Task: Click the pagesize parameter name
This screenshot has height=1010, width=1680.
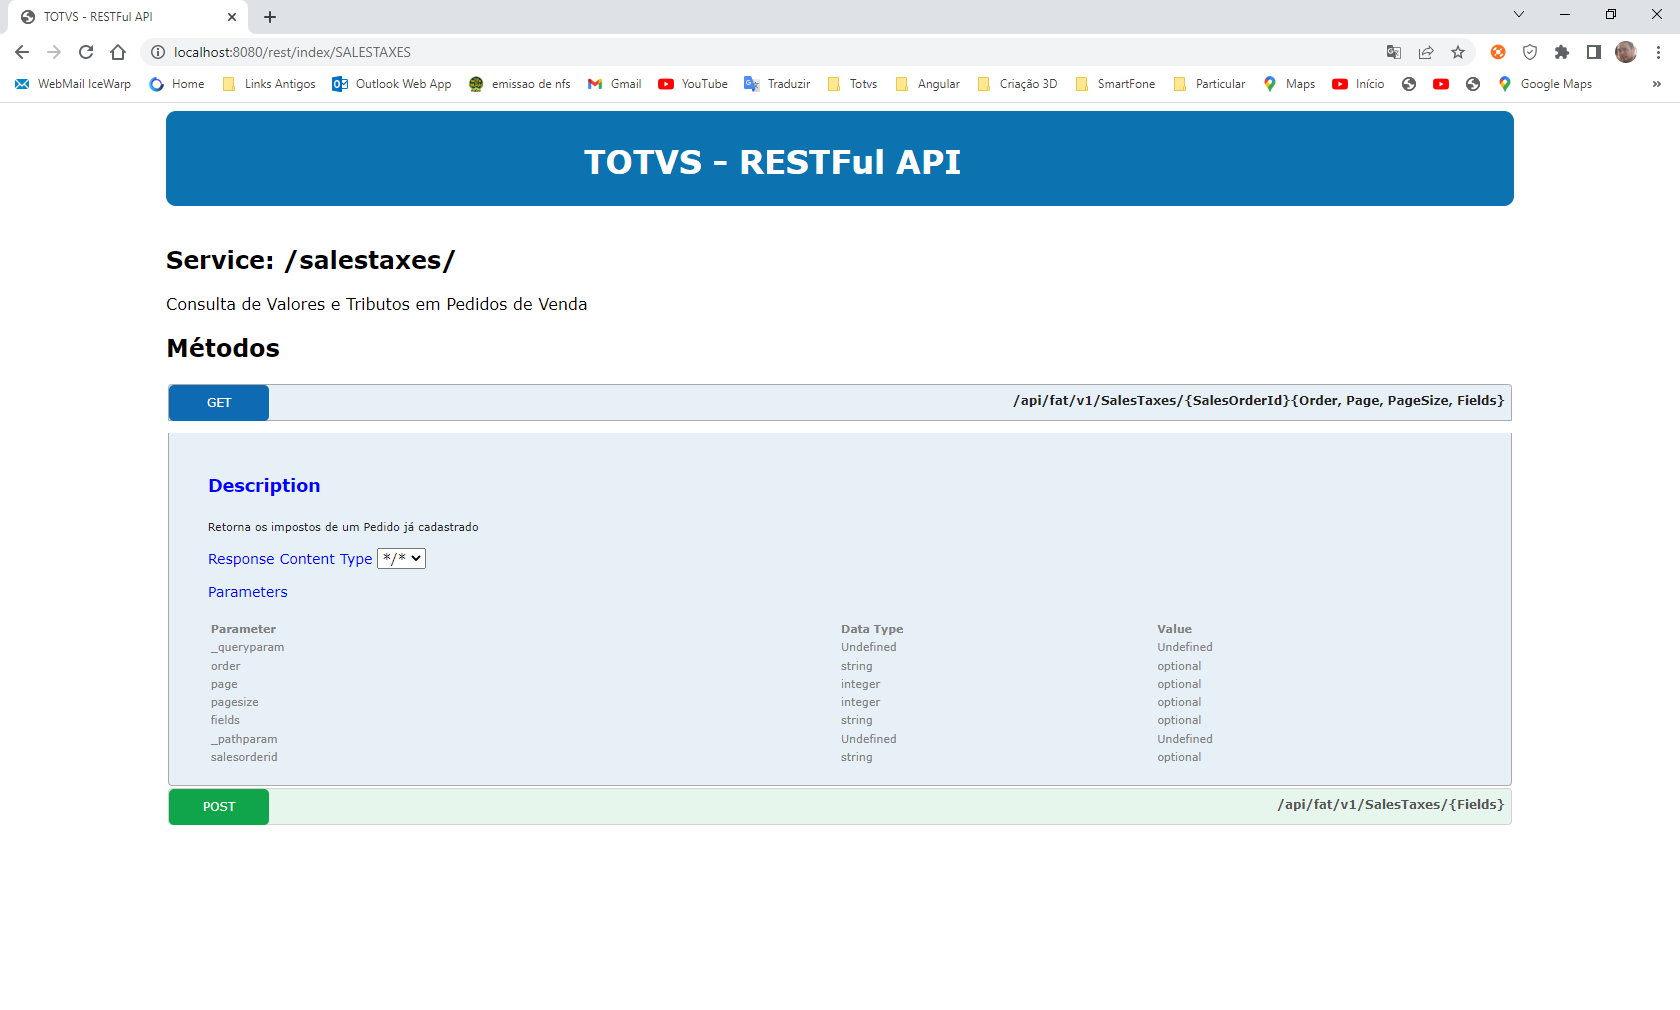Action: click(234, 702)
